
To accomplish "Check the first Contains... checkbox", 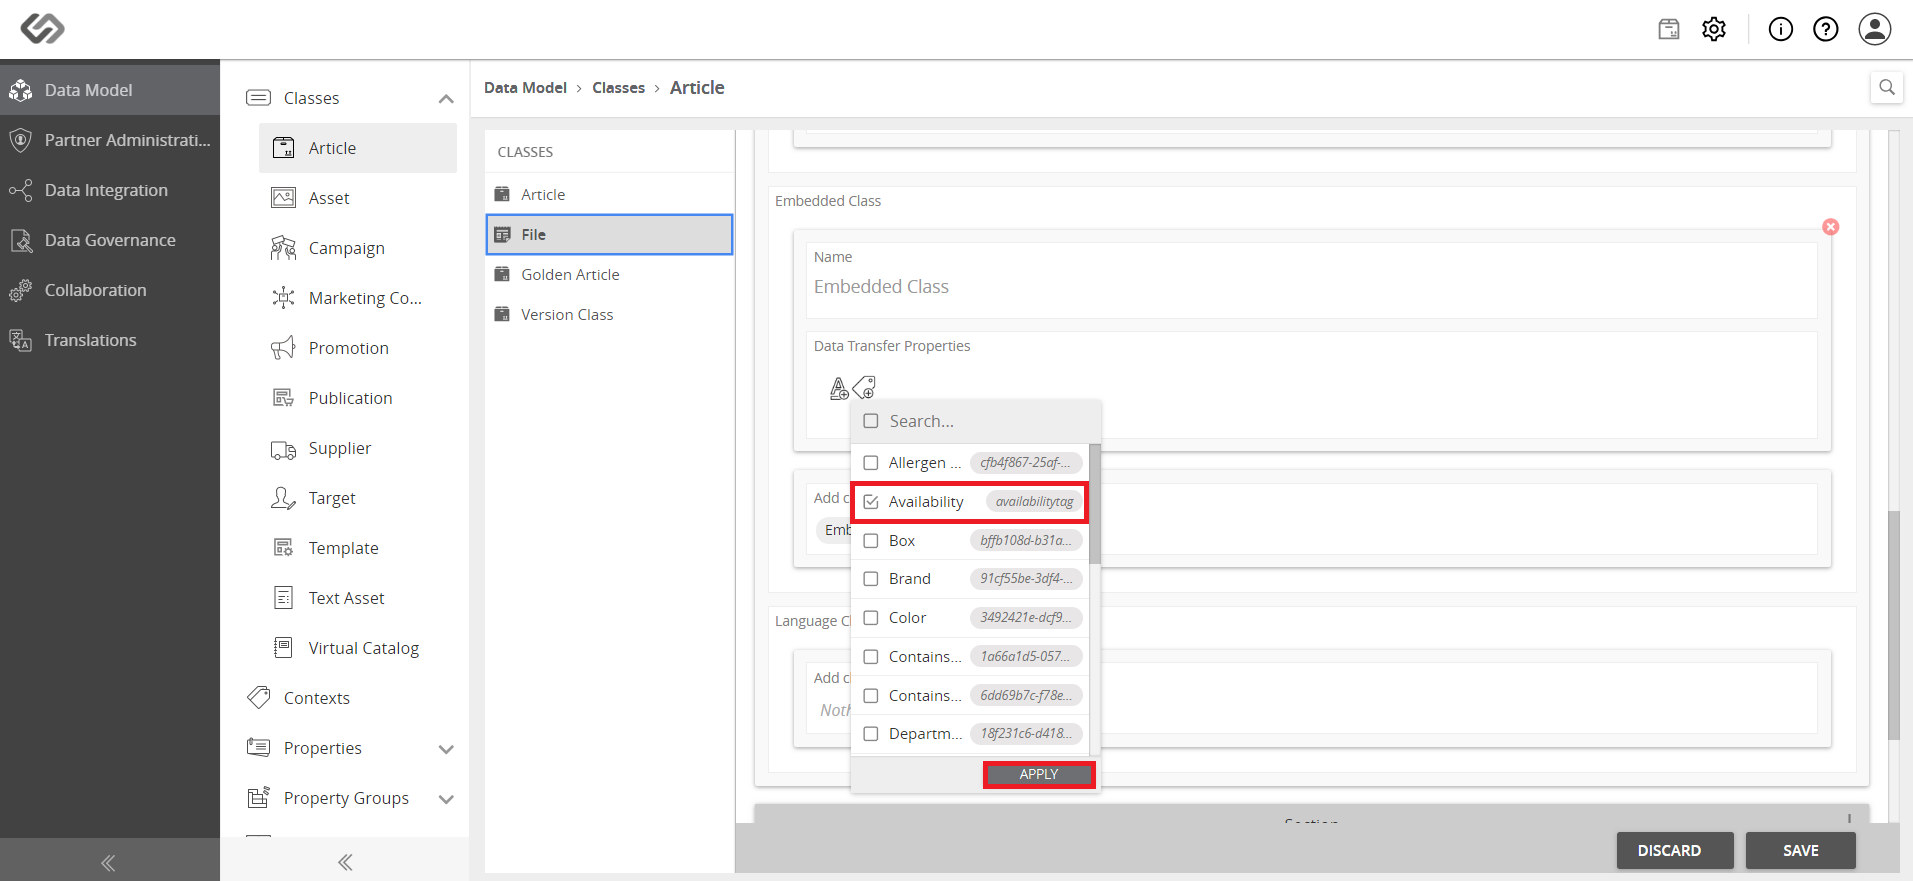I will coord(871,657).
